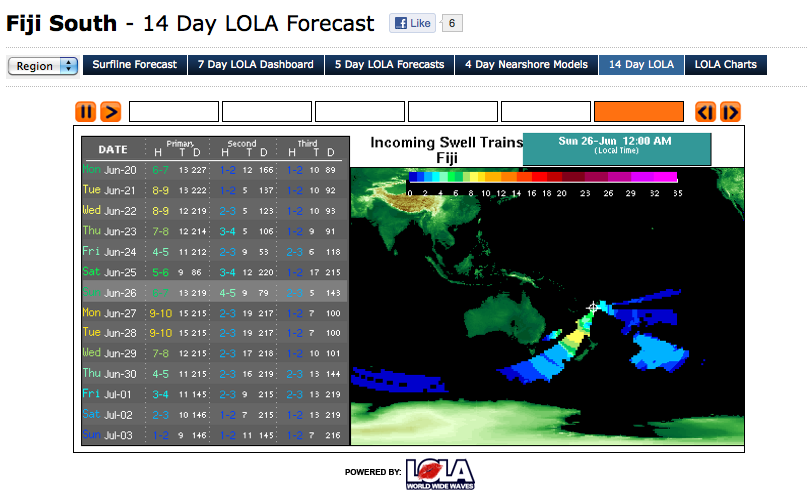Select the Fri Jul-01 forecast row
The width and height of the screenshot is (807, 500).
(x=215, y=394)
